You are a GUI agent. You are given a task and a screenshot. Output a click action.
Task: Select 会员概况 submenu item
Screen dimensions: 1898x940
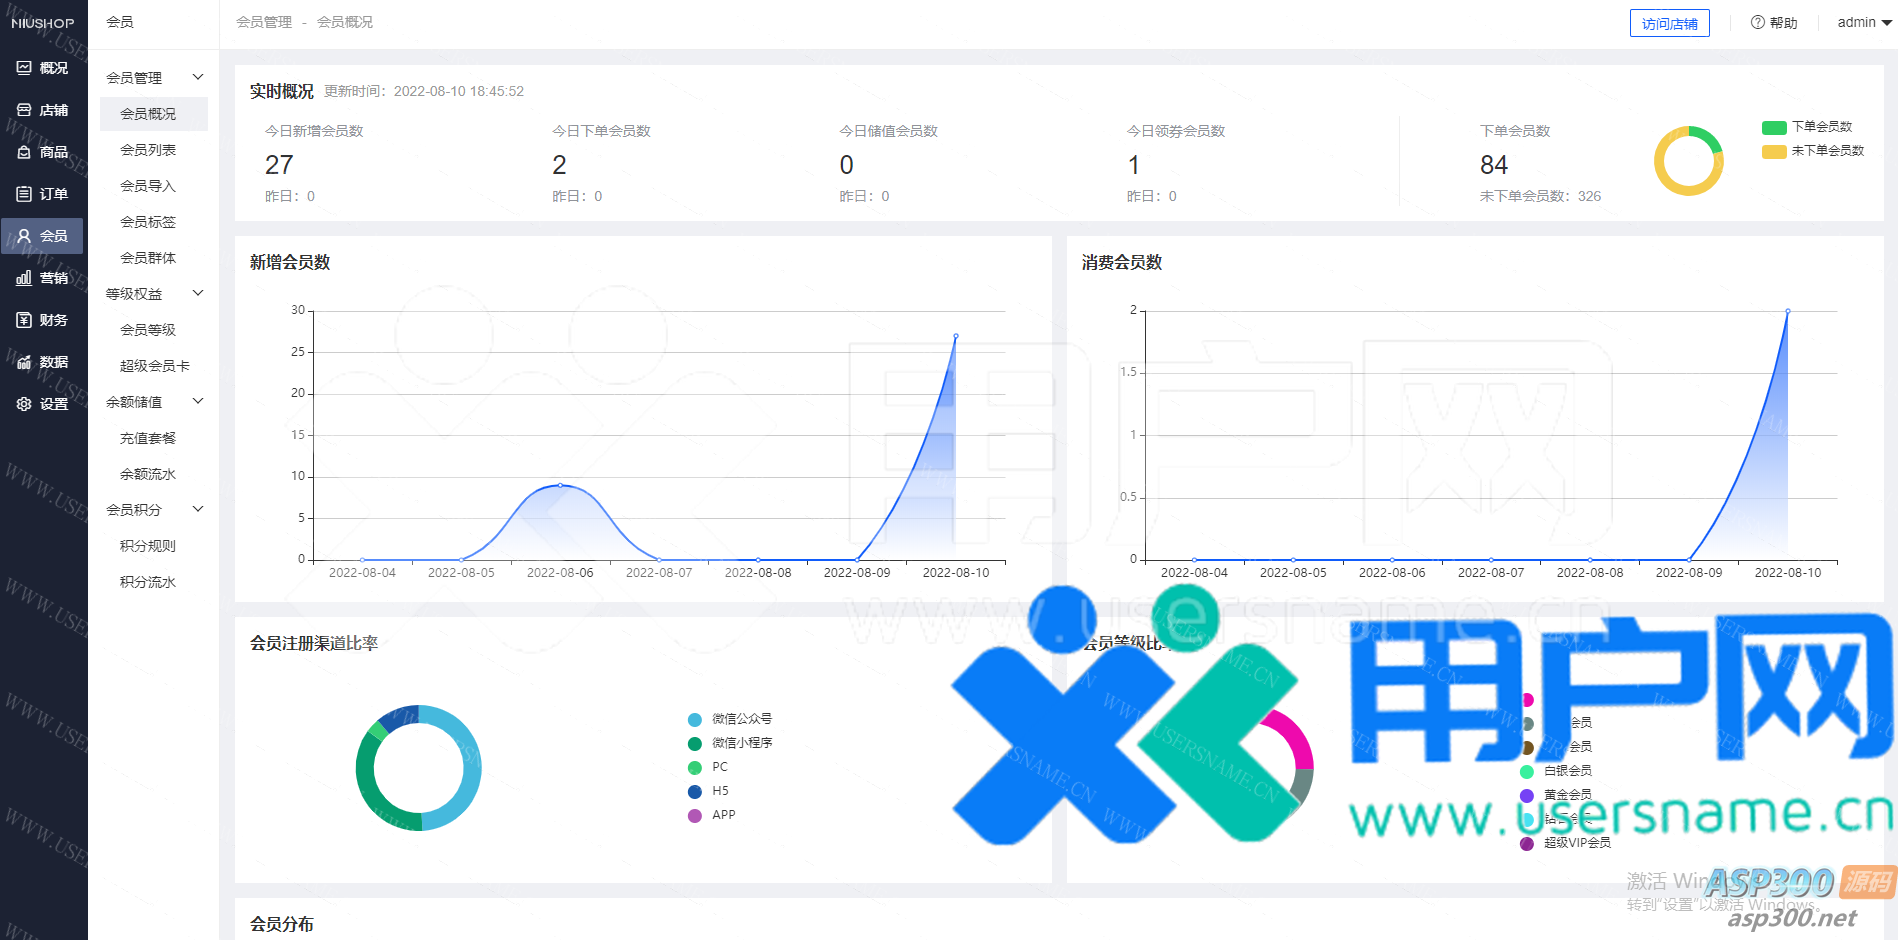[154, 114]
